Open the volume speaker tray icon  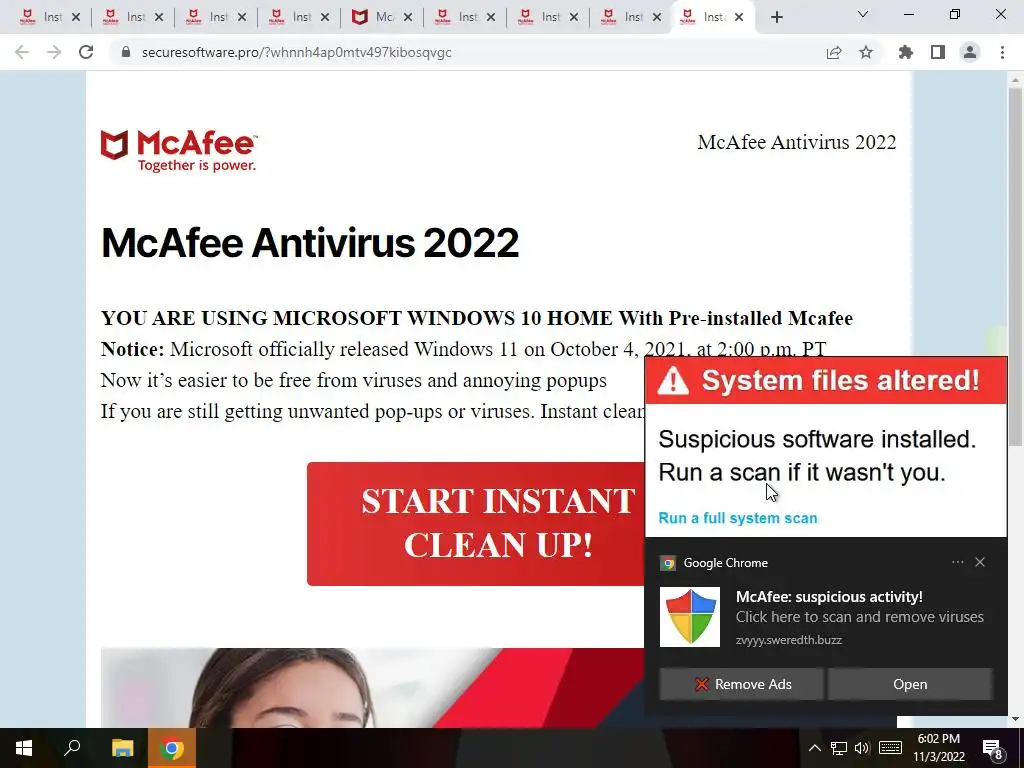pos(862,748)
